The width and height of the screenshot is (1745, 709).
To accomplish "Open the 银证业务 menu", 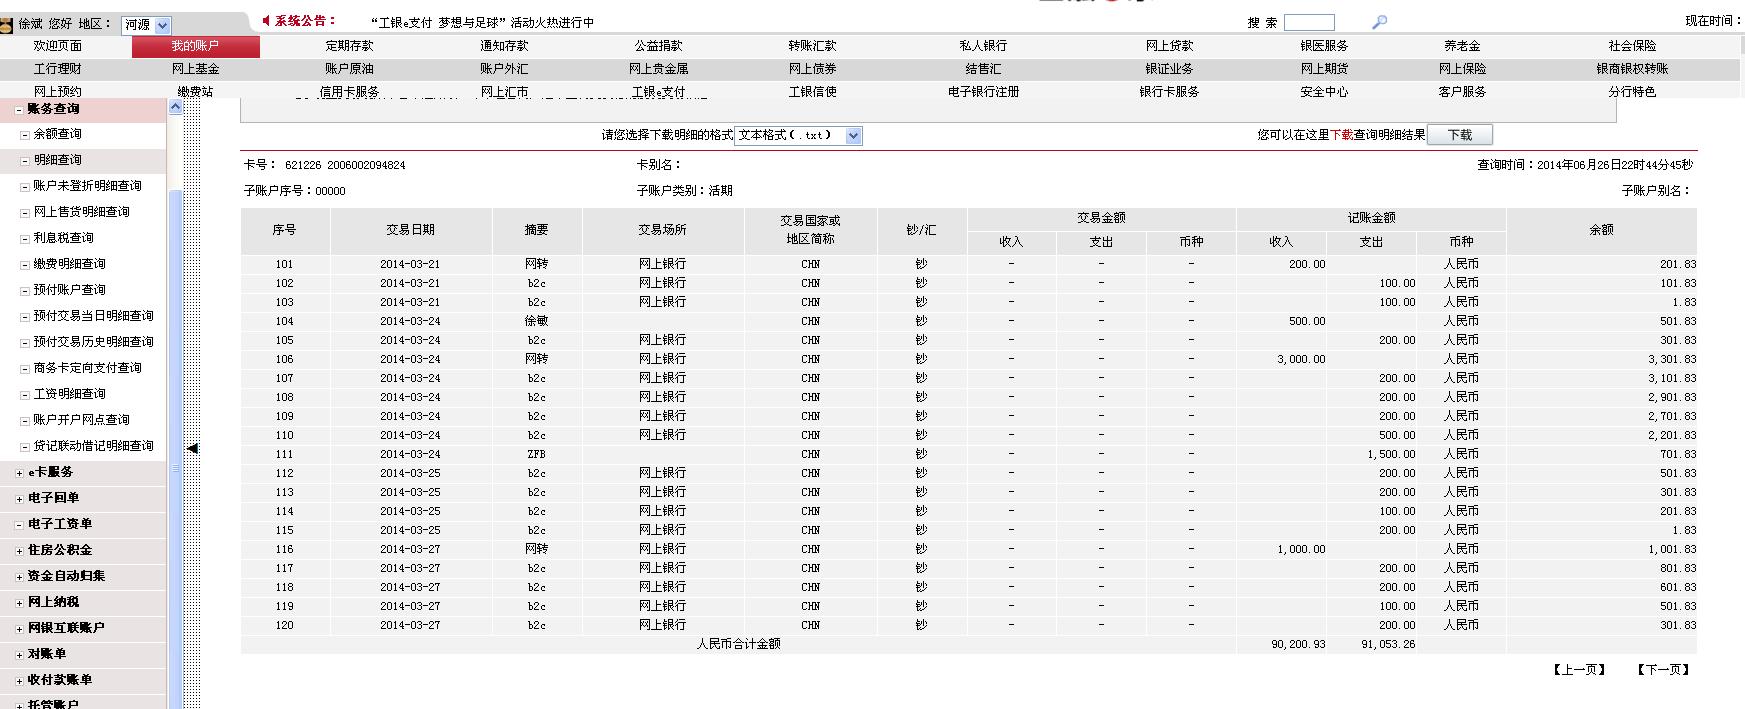I will [1169, 69].
